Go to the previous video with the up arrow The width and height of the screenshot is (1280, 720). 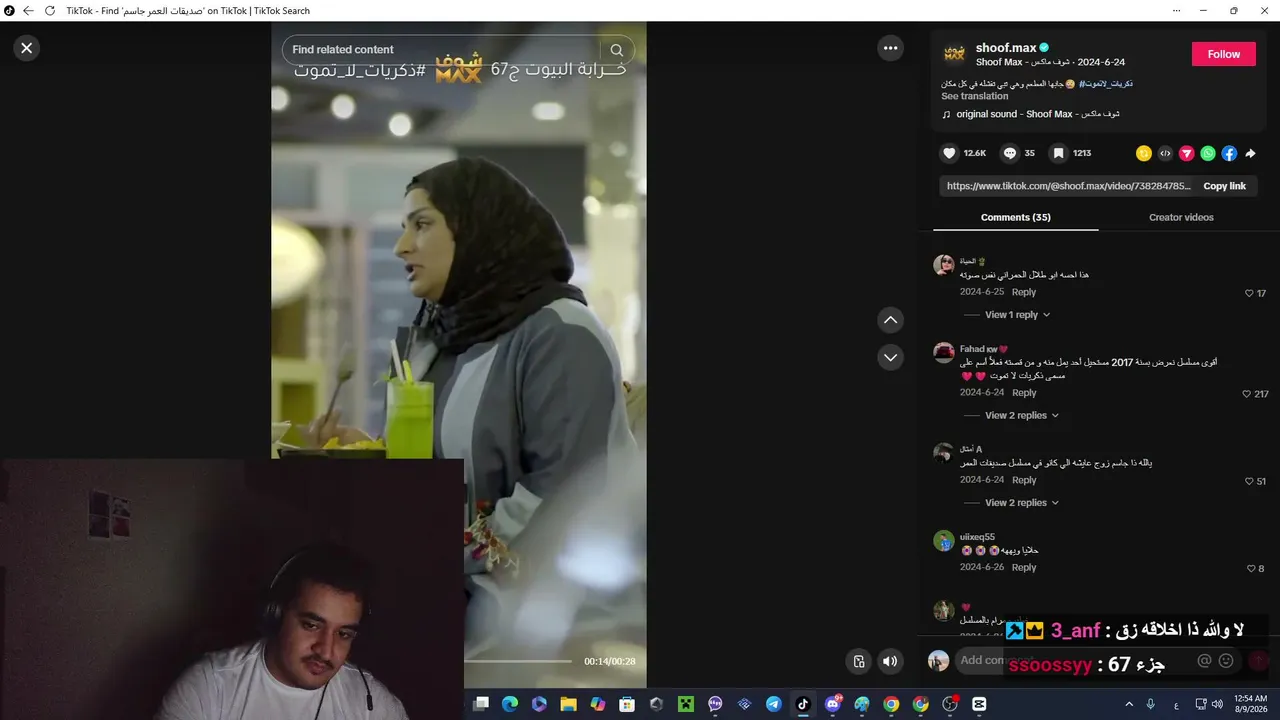point(890,320)
